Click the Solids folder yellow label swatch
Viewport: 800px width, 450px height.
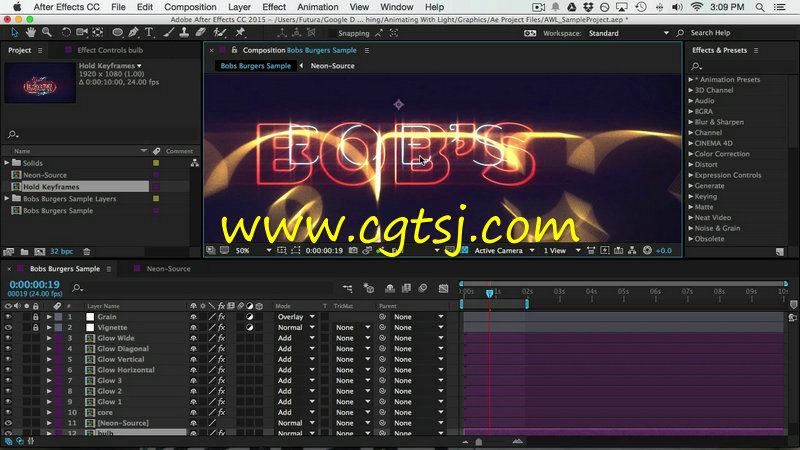(x=156, y=163)
